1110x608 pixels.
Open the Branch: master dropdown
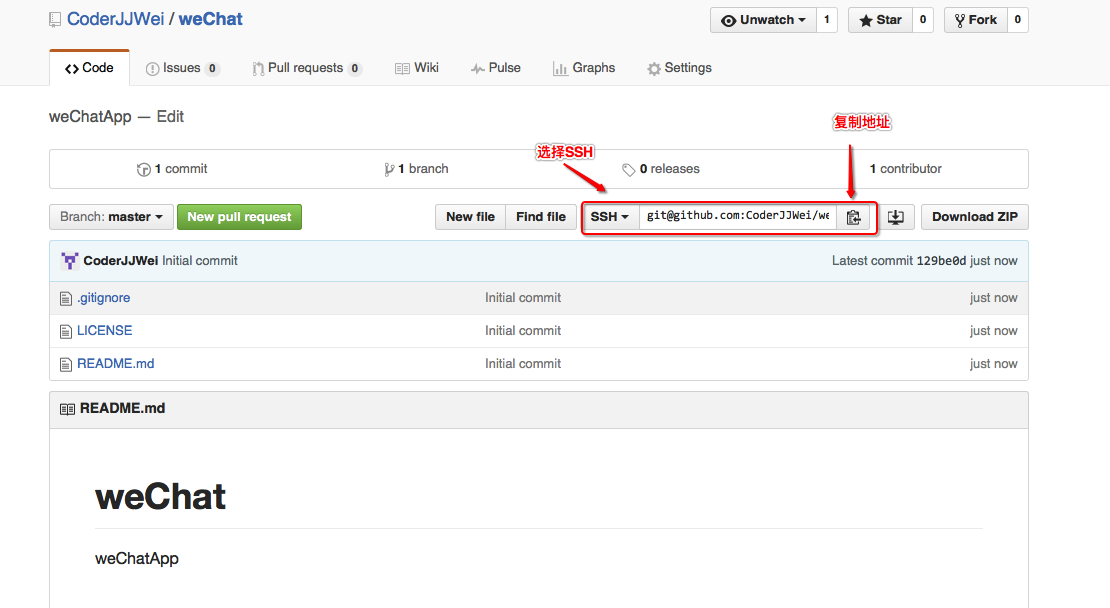(111, 217)
